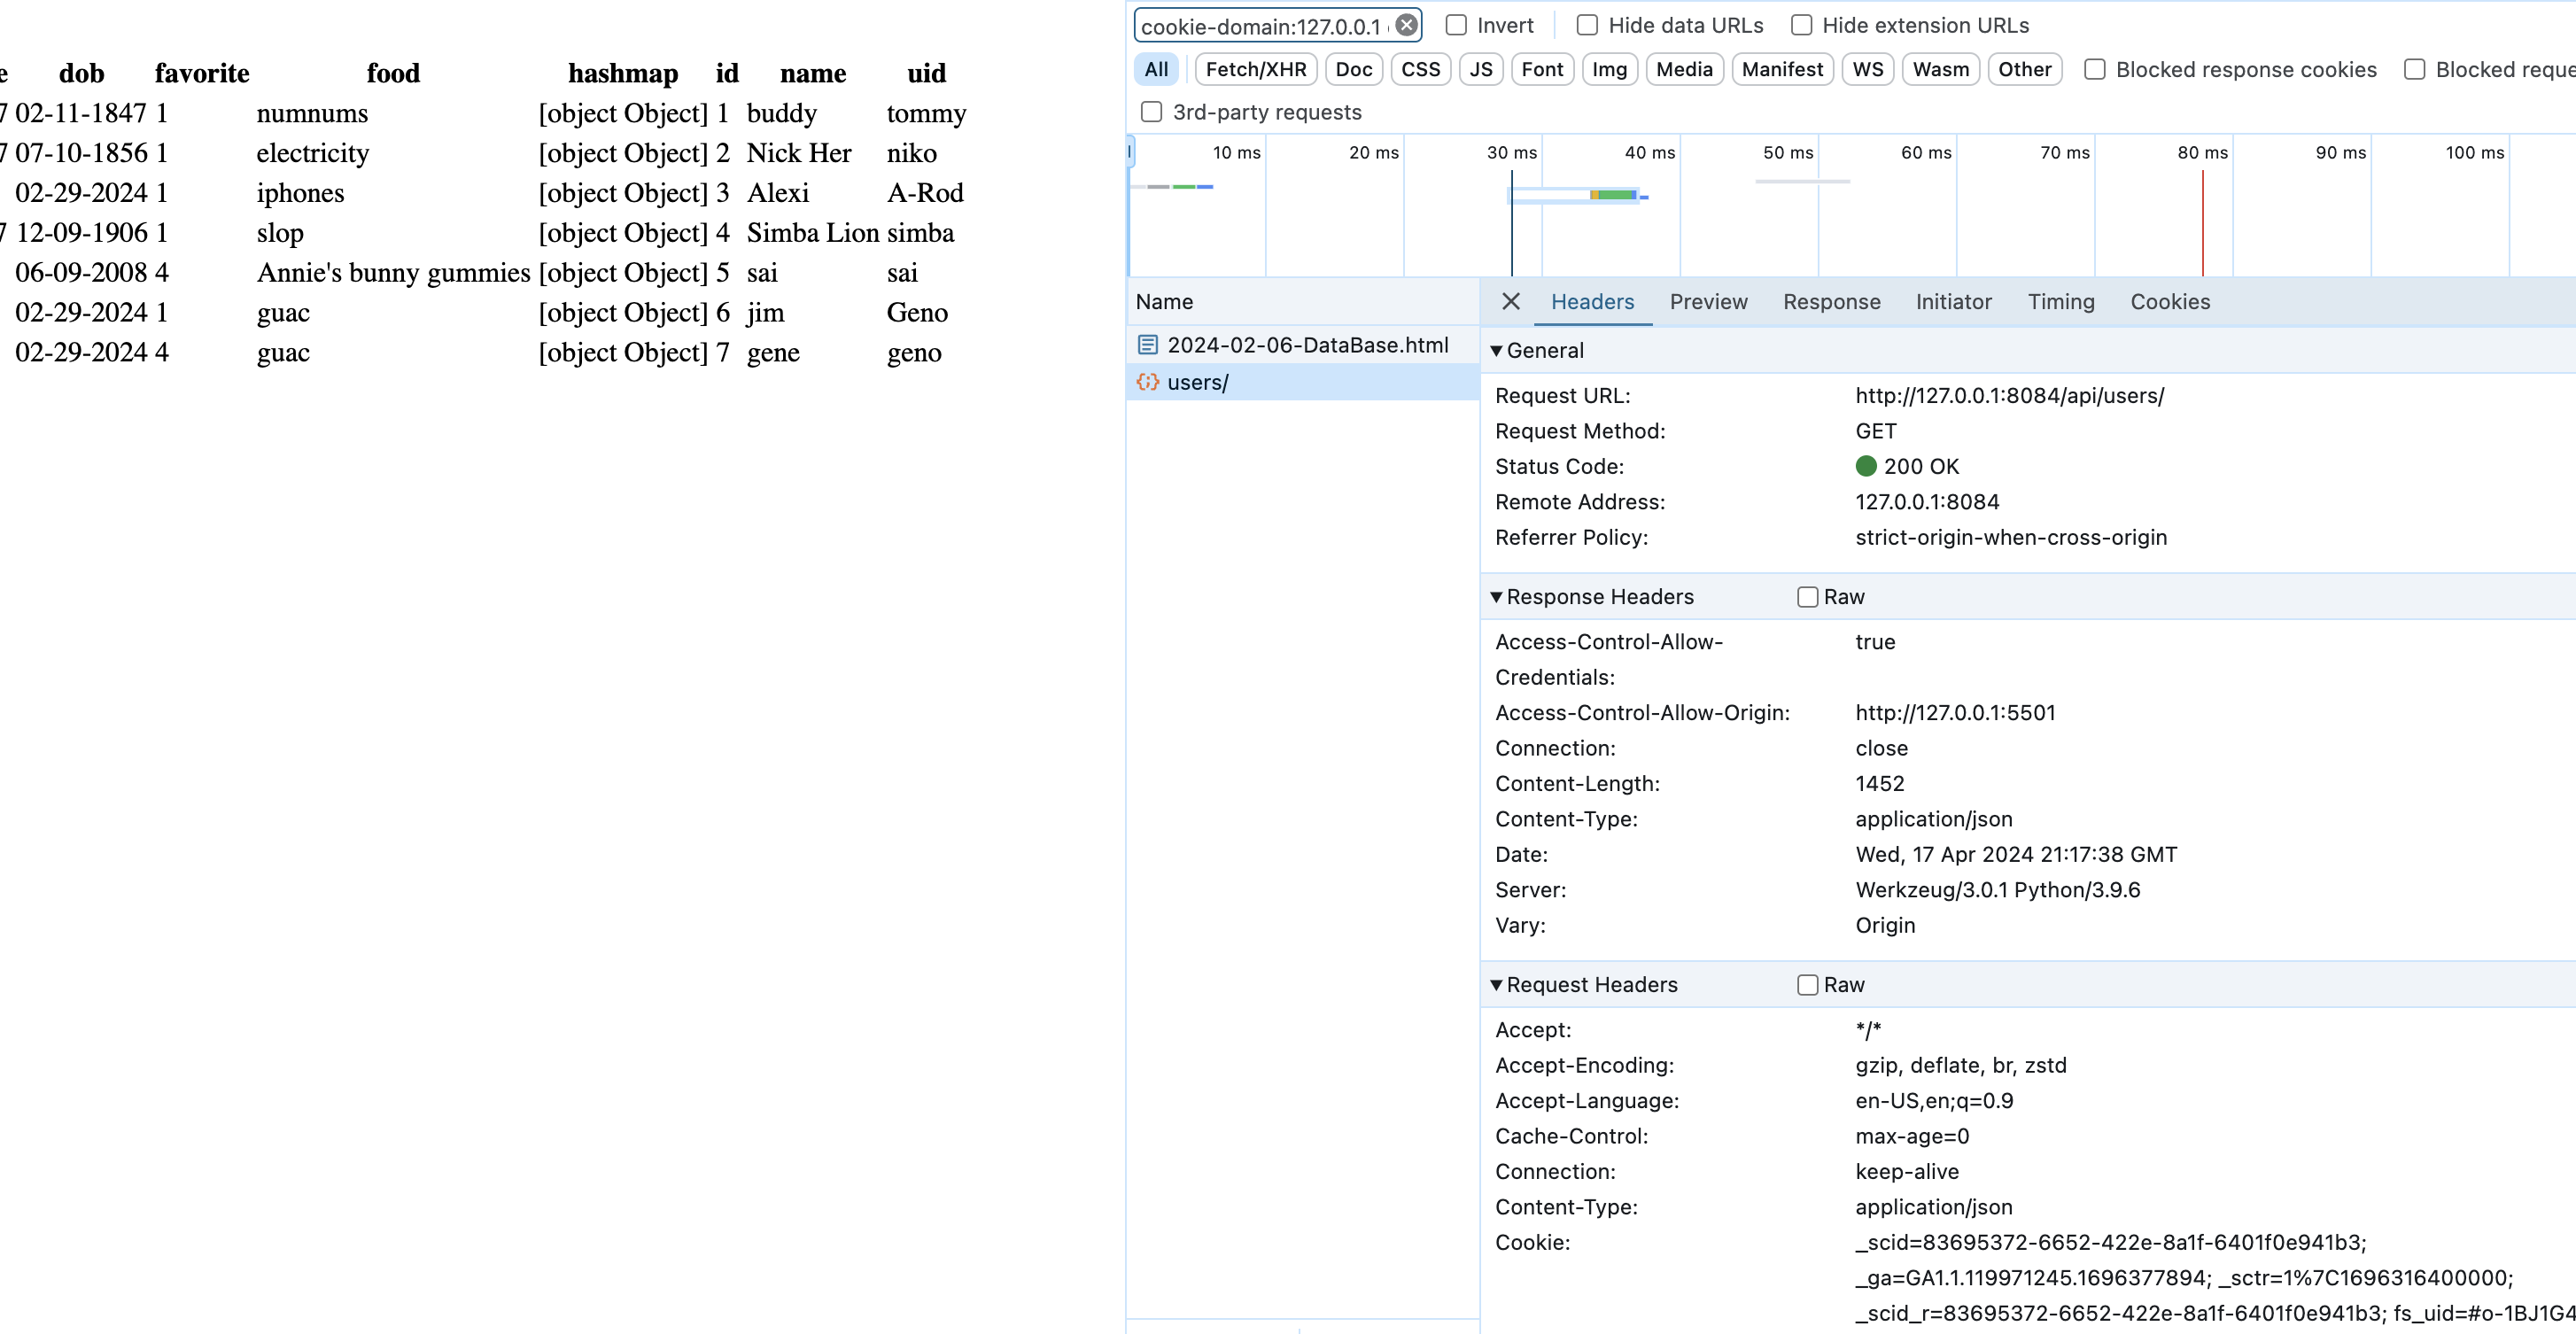Check Blocked response cookies
Viewport: 2576px width, 1334px height.
(x=2095, y=69)
